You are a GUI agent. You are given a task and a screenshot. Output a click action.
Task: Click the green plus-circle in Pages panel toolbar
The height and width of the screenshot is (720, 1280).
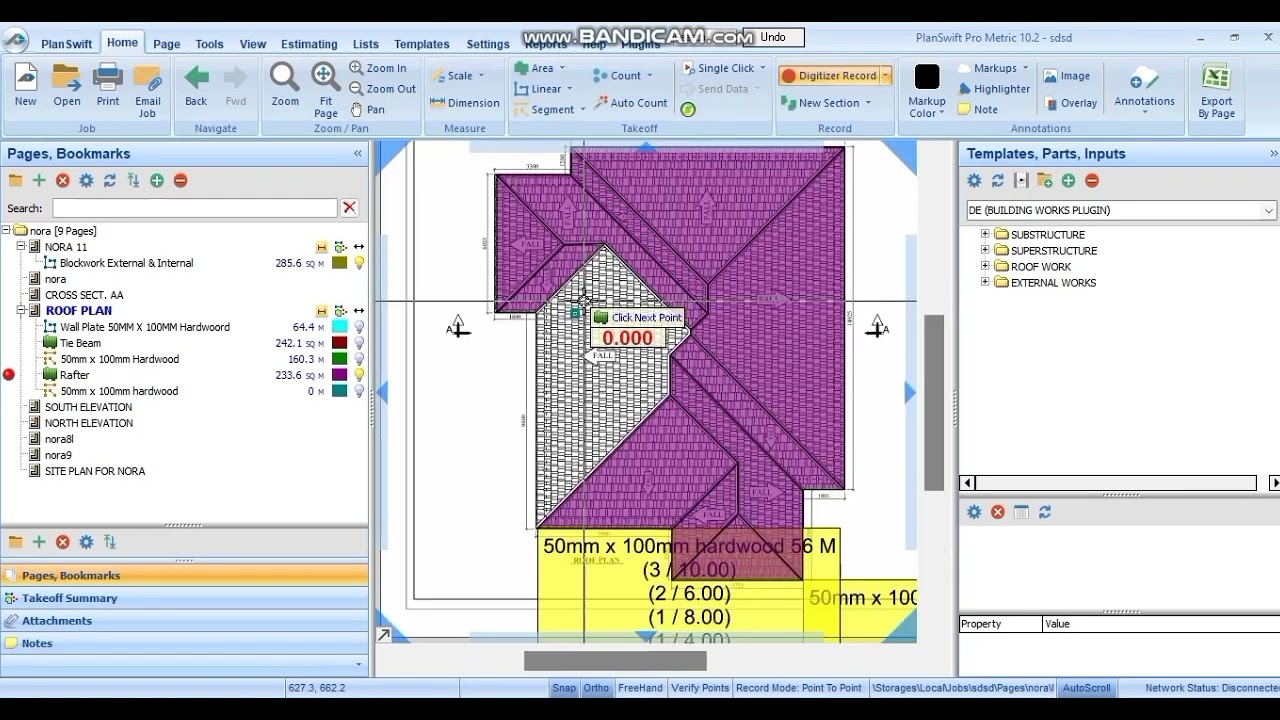157,181
